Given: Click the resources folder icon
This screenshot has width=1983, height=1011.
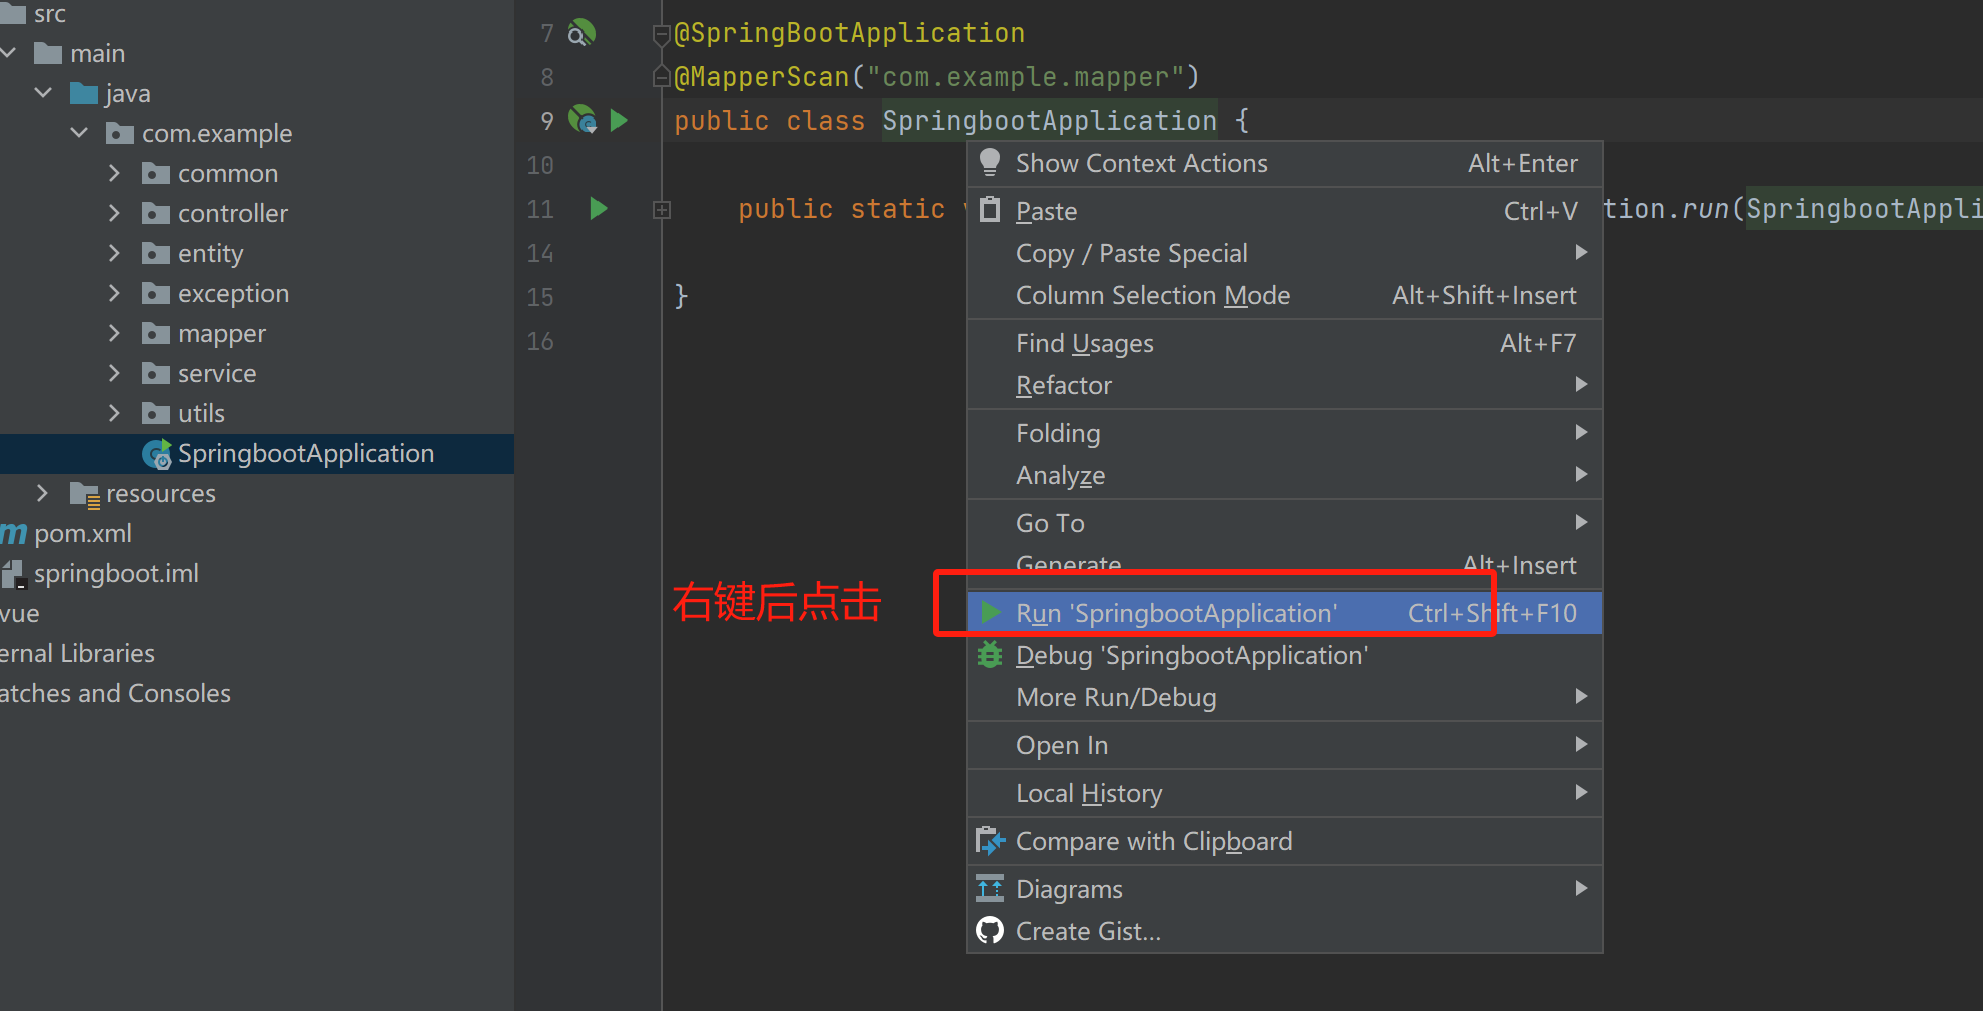Looking at the screenshot, I should click(85, 494).
